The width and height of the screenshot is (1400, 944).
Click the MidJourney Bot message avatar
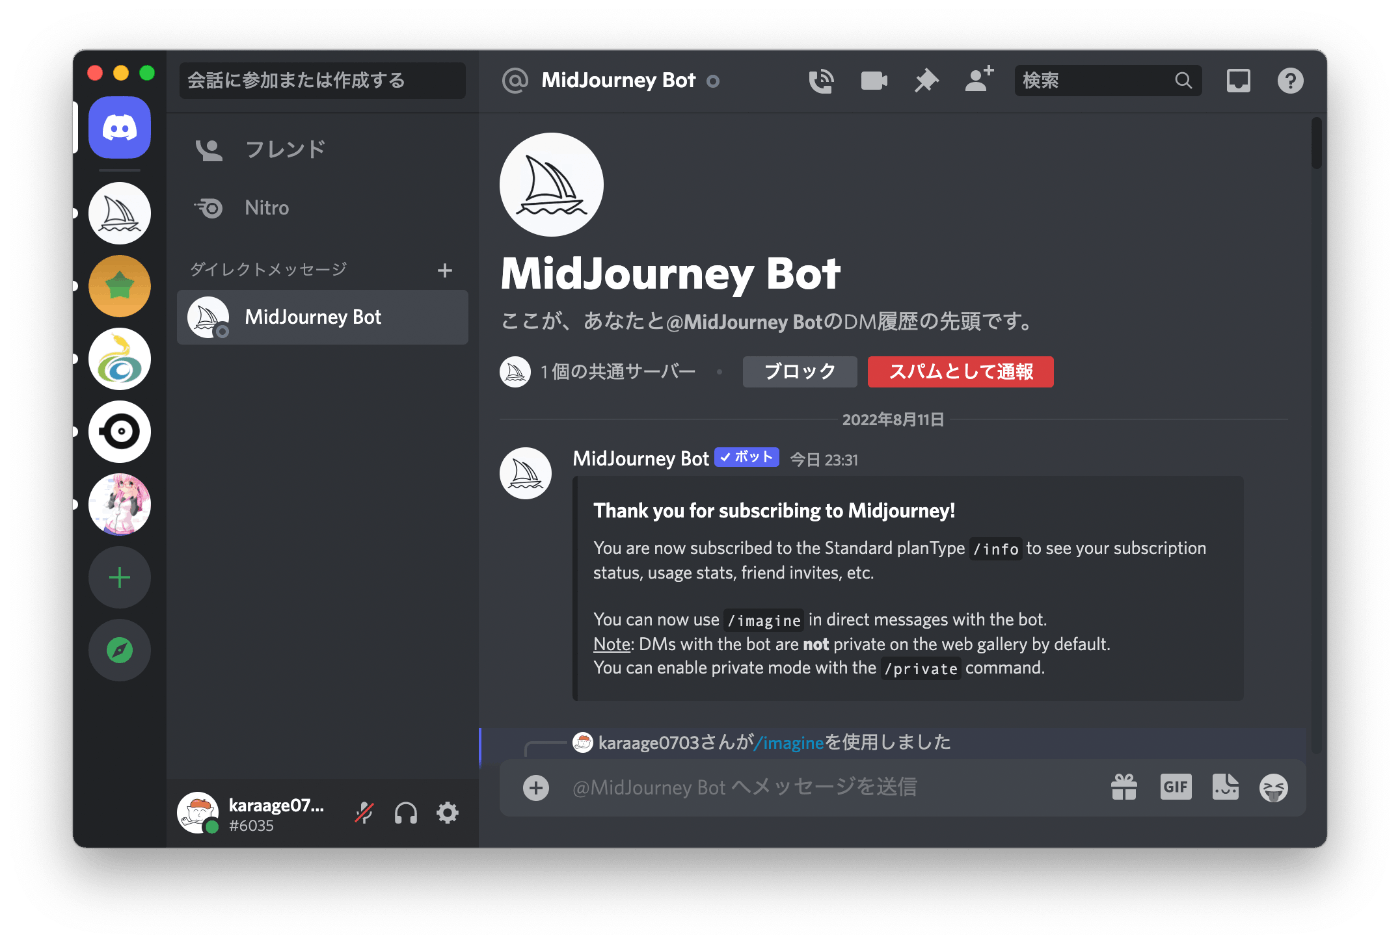[x=526, y=473]
